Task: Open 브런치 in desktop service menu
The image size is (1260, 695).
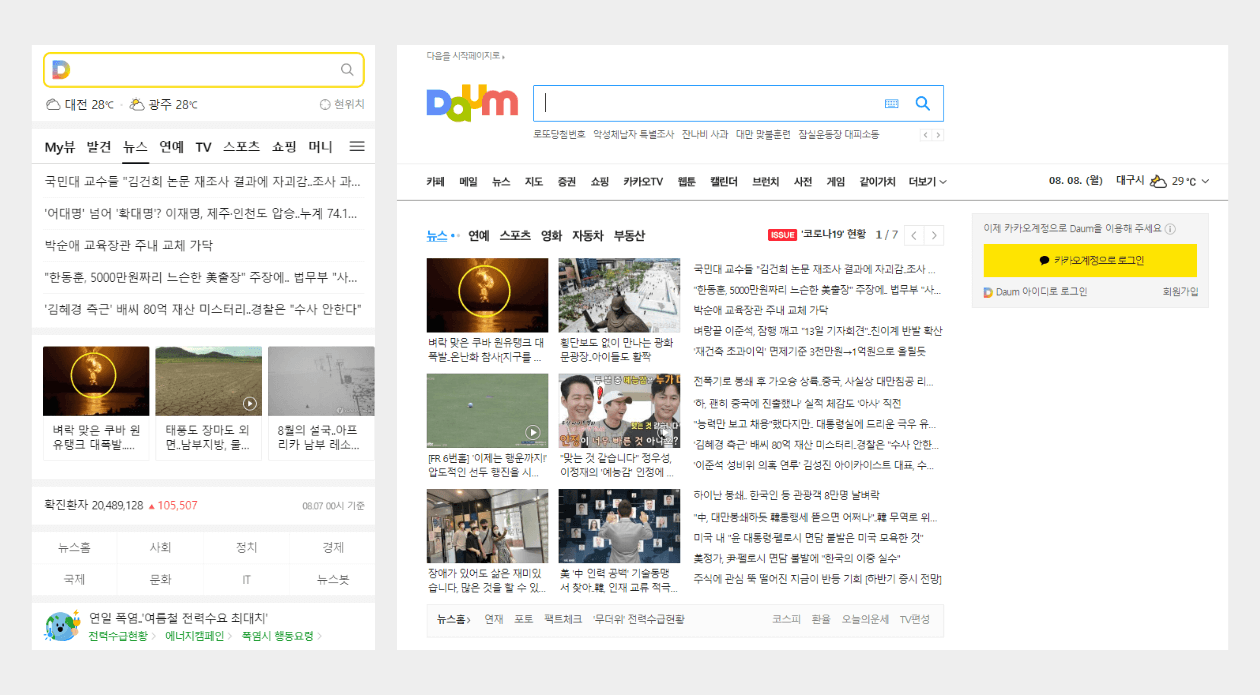Action: click(x=765, y=181)
